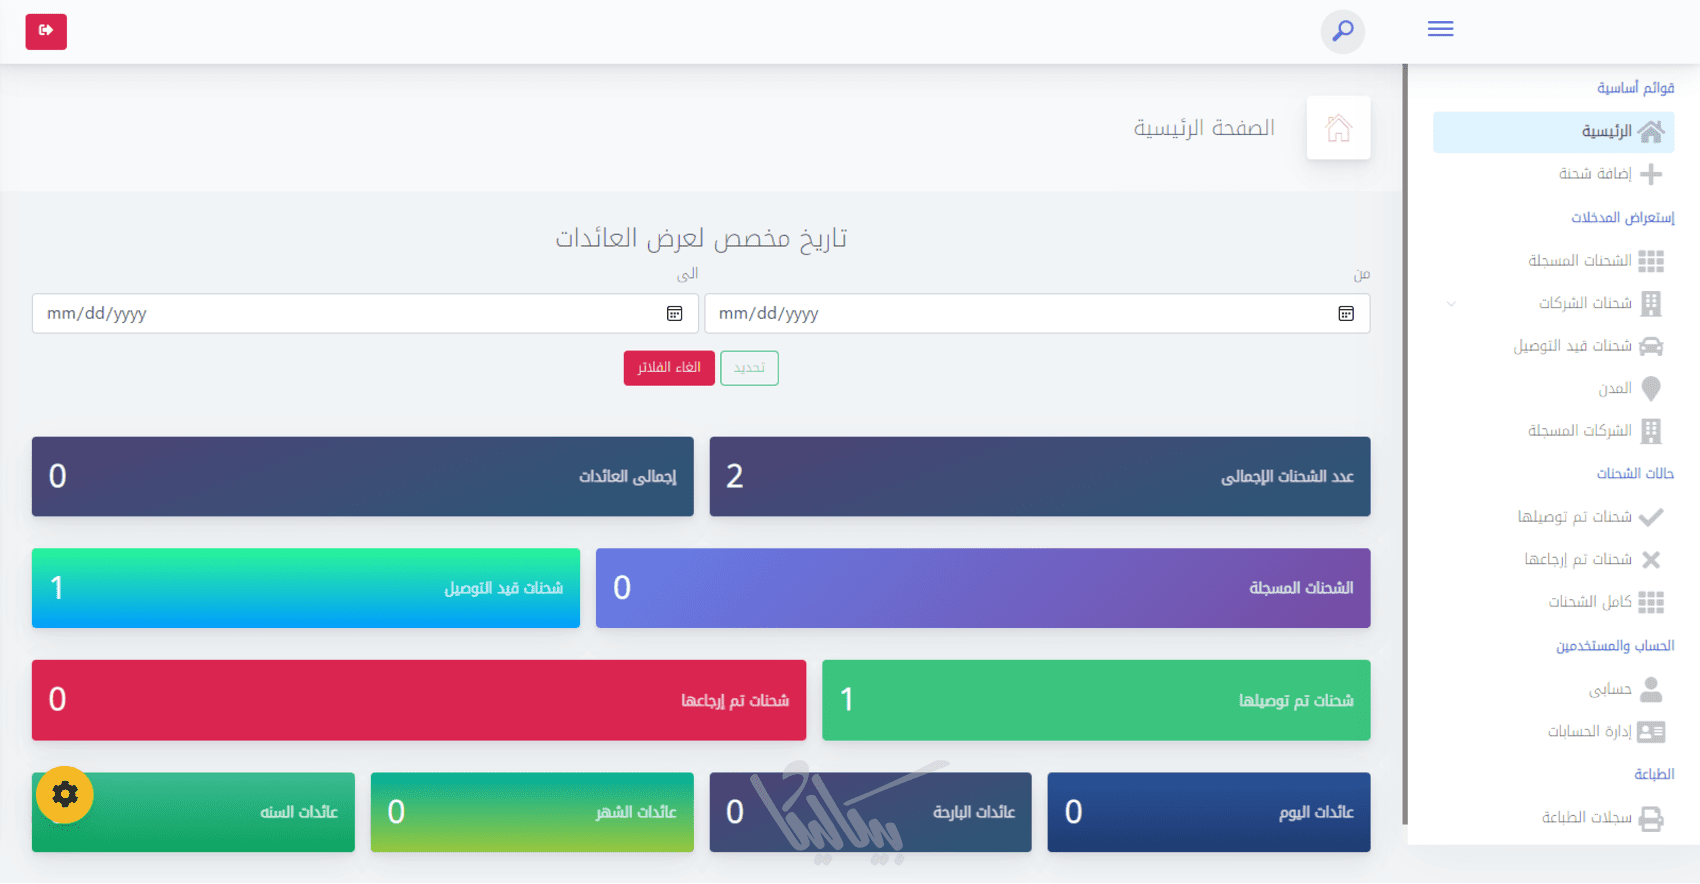Open search with the magnifier icon
1700x884 pixels.
1342,31
